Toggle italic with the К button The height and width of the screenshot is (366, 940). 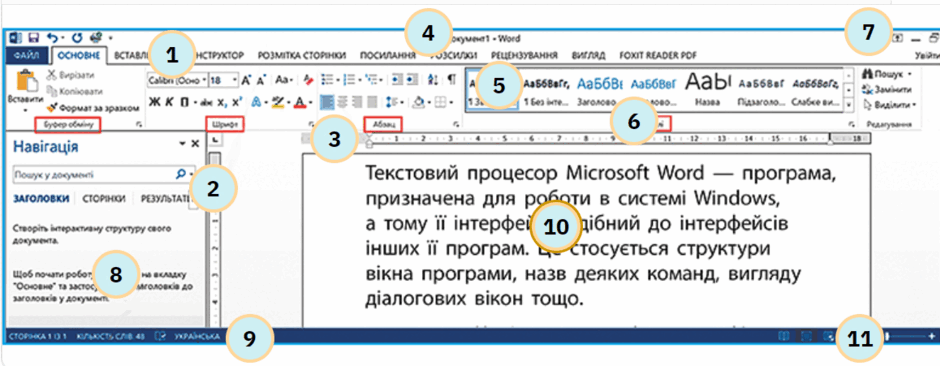(x=169, y=102)
